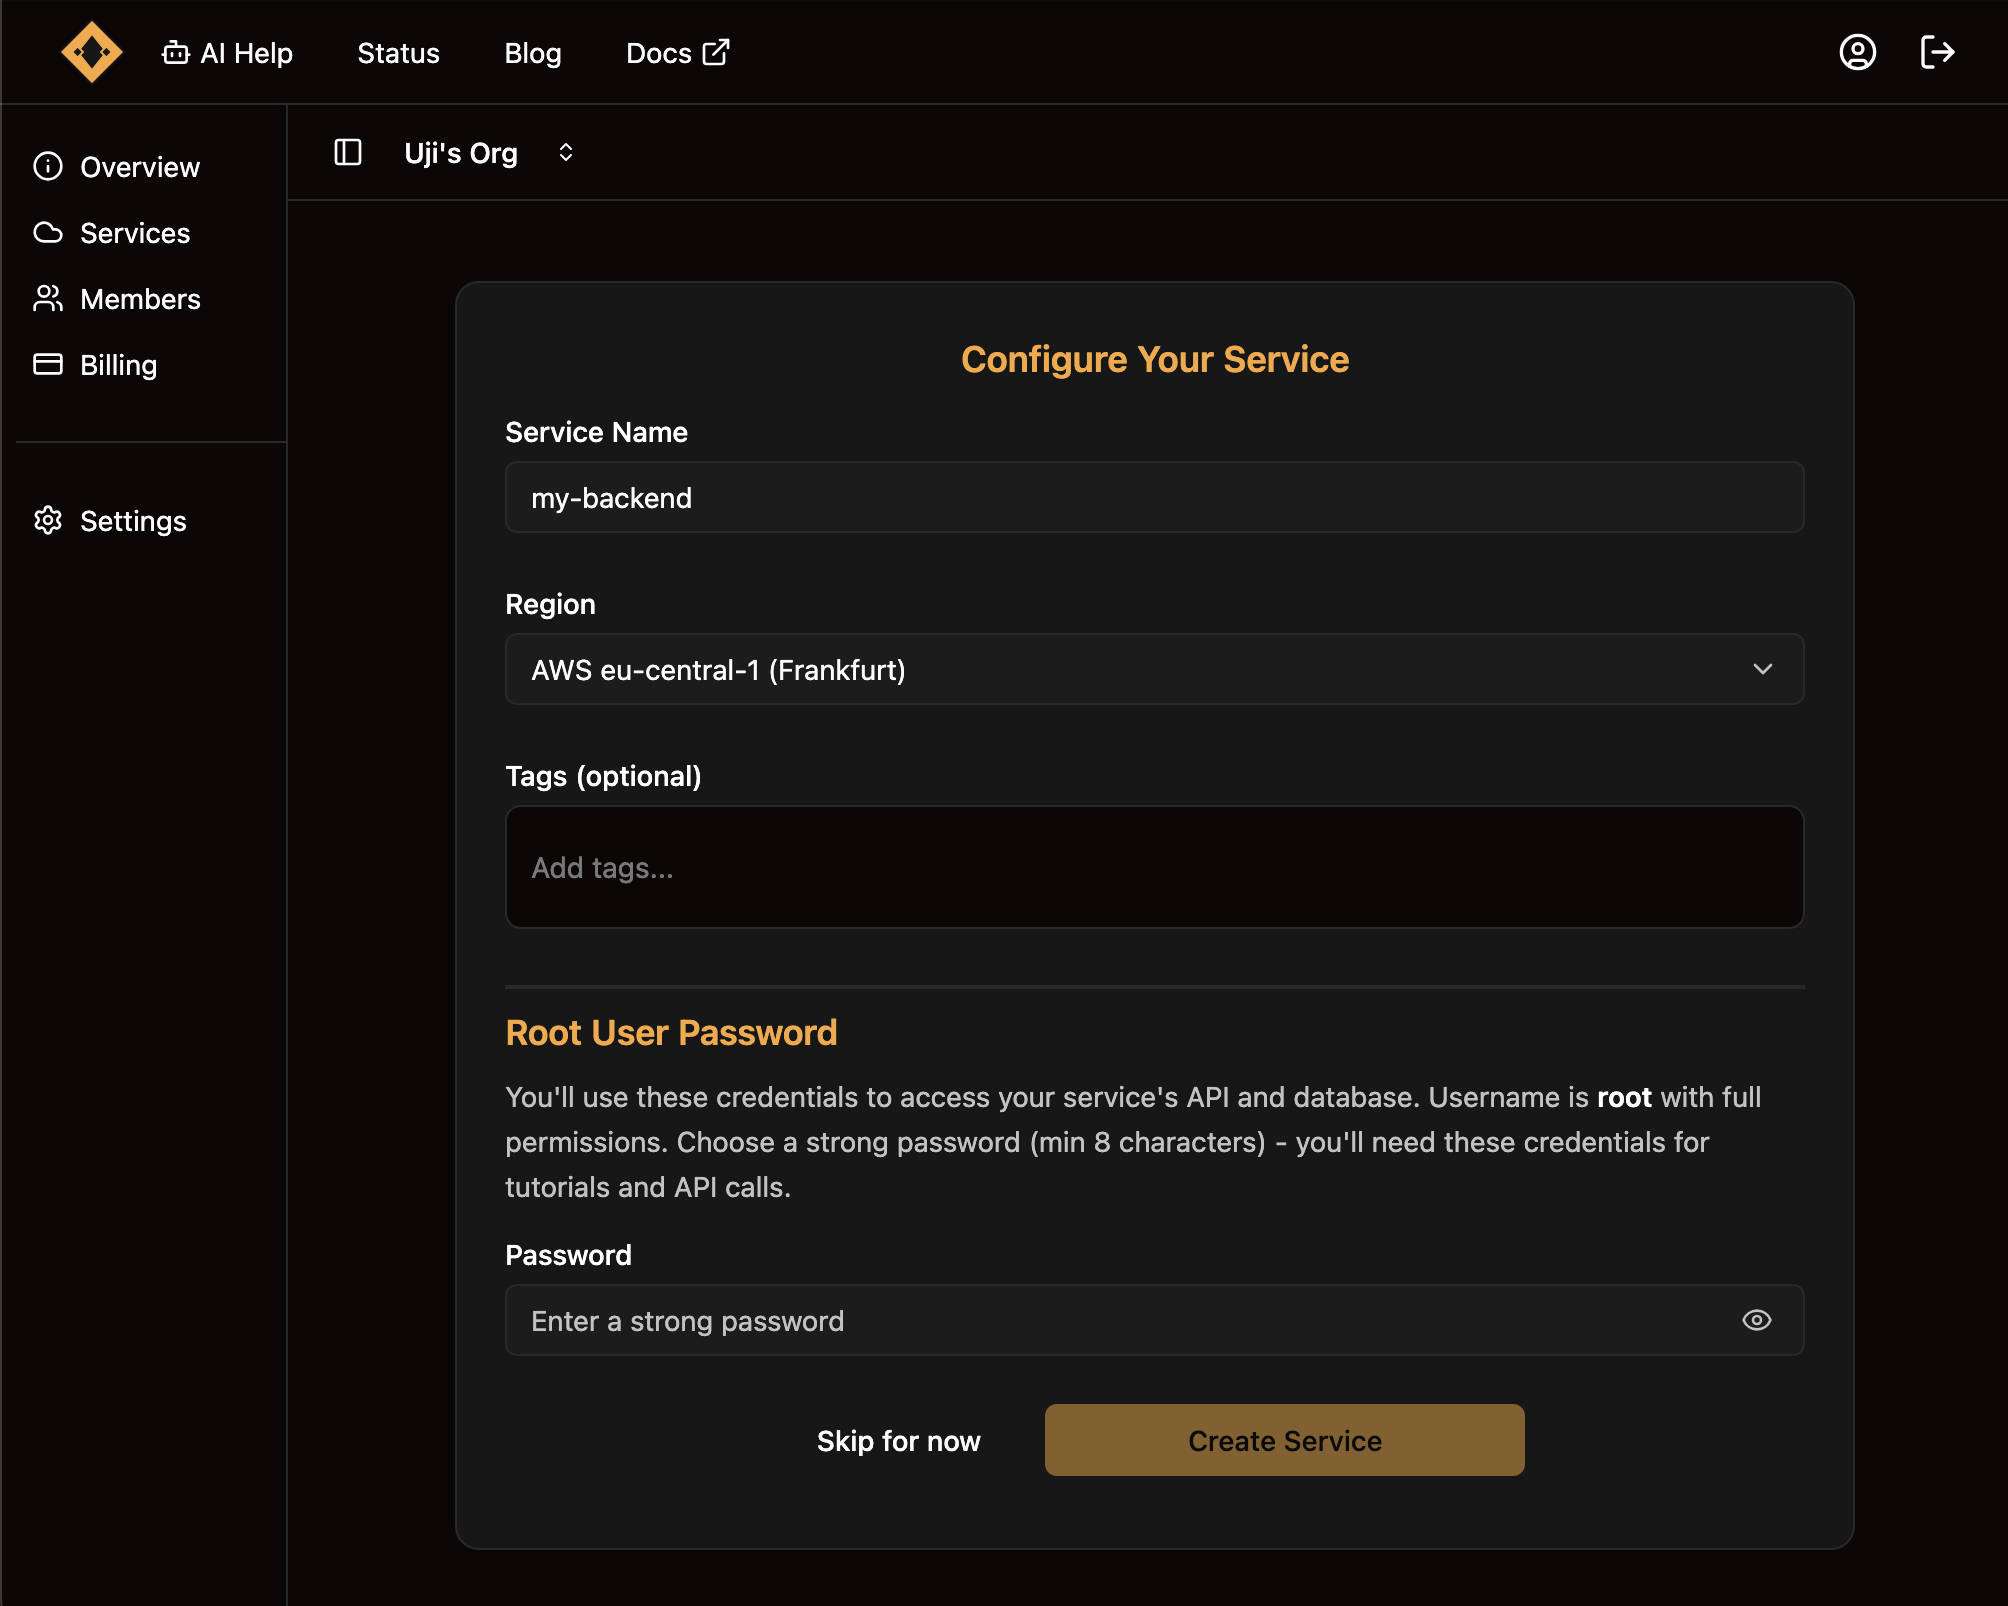Expand the Uji's Org switcher
The height and width of the screenshot is (1606, 2008).
489,153
